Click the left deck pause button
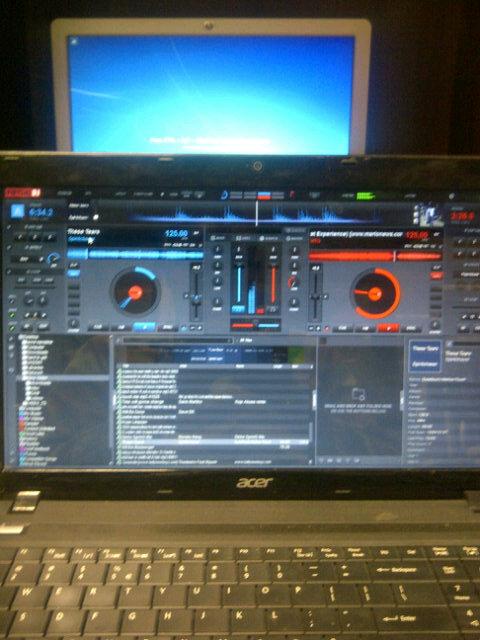 [121, 328]
